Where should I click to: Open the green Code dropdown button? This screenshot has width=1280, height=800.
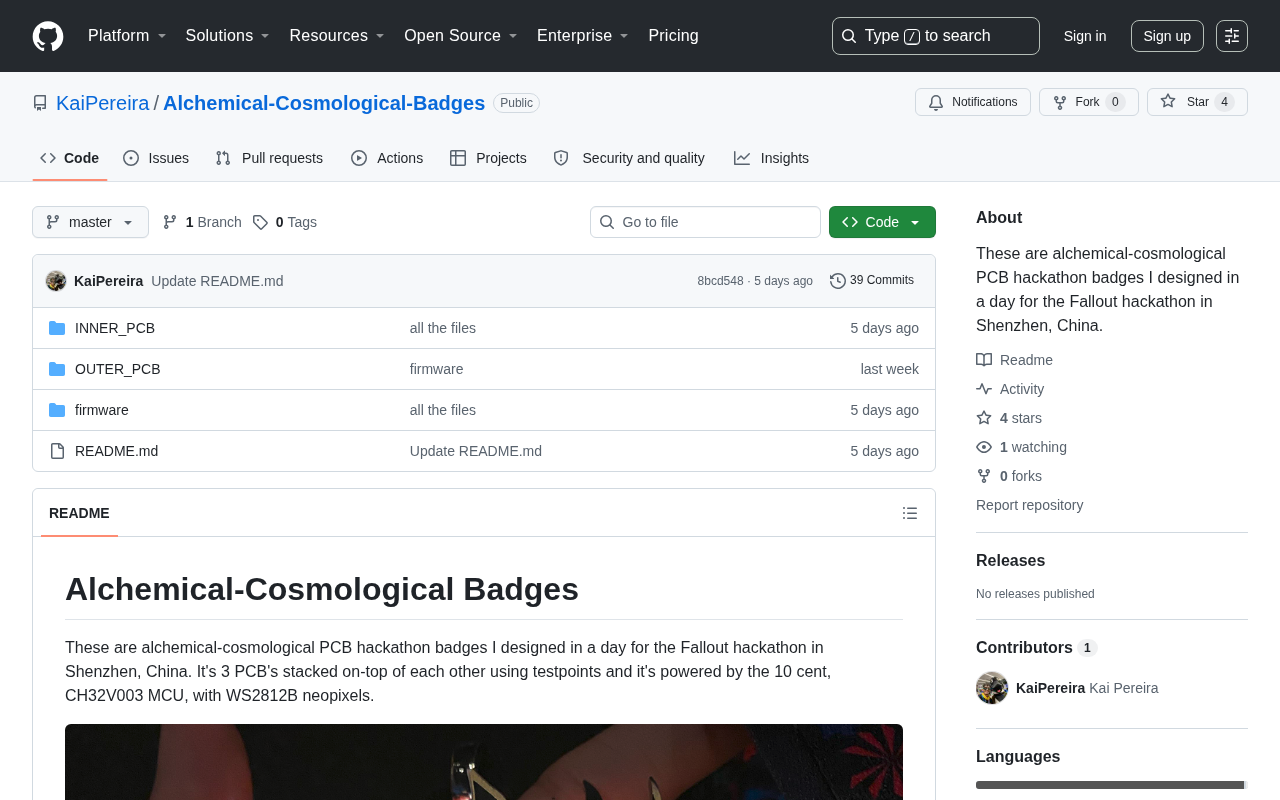point(882,222)
